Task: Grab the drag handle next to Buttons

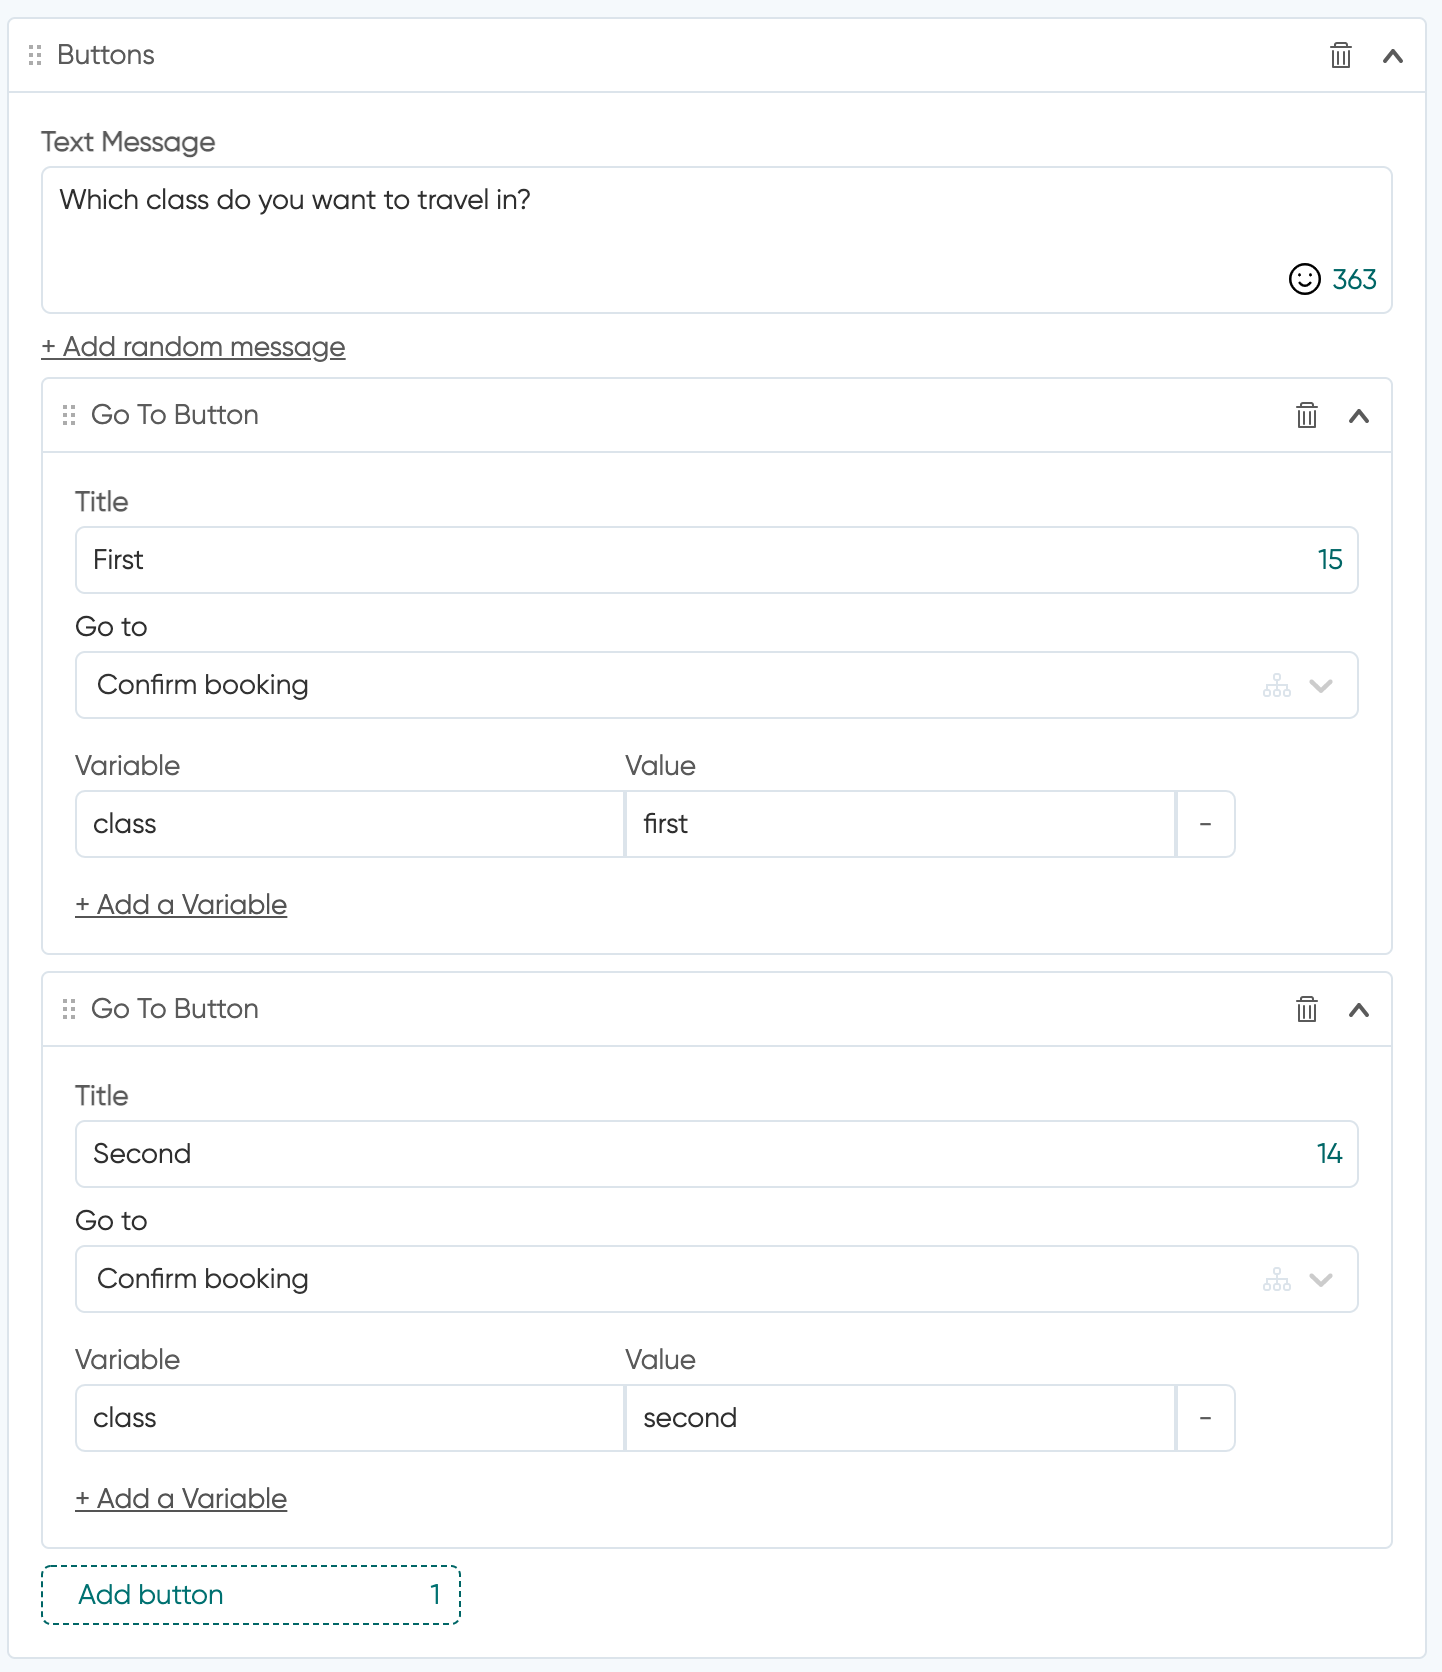Action: click(x=35, y=55)
